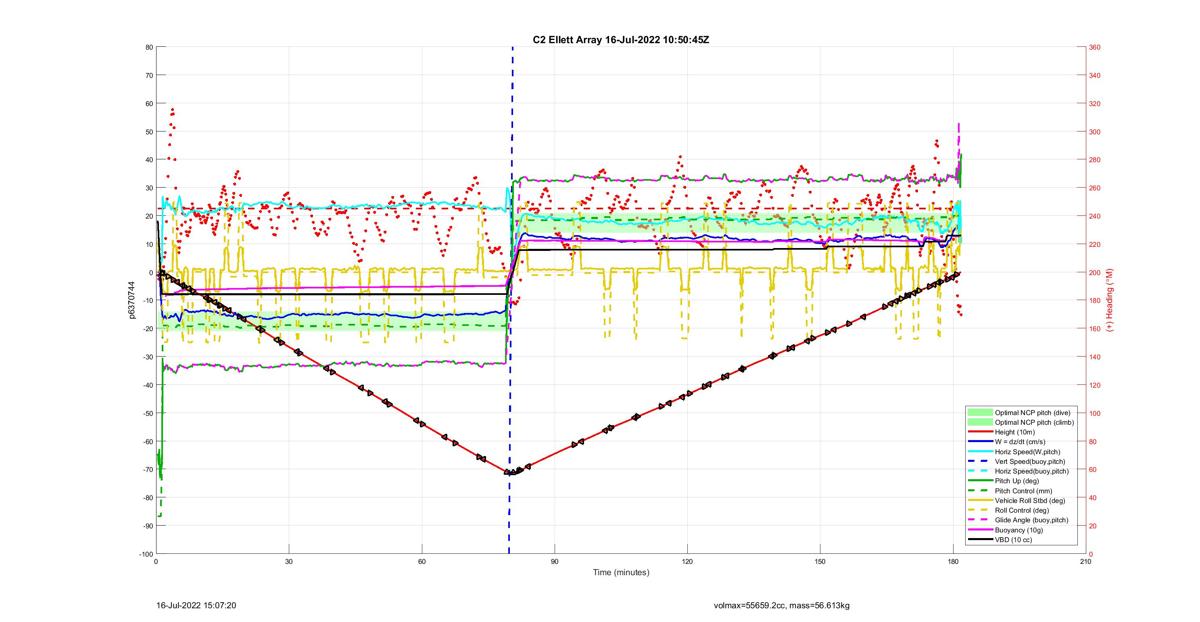Click the left y-axis tick label '-100'
Viewport: 1200px width, 622px height.
pos(145,554)
